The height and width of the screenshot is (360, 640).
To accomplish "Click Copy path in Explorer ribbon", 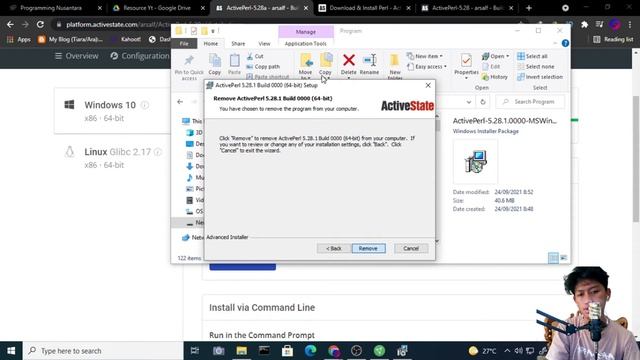I will [263, 67].
